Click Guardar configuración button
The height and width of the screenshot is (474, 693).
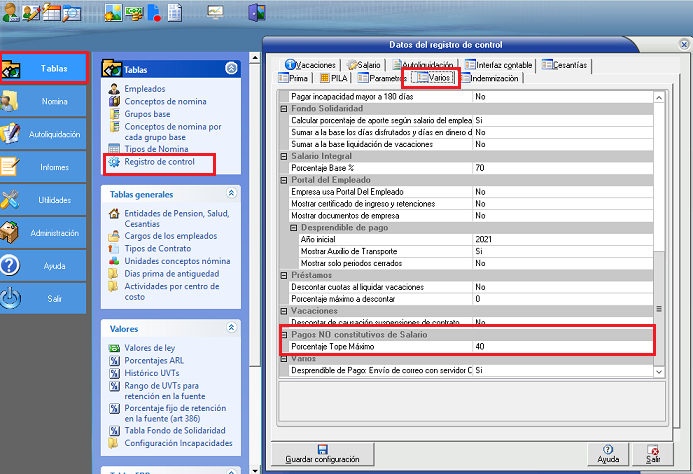click(322, 453)
